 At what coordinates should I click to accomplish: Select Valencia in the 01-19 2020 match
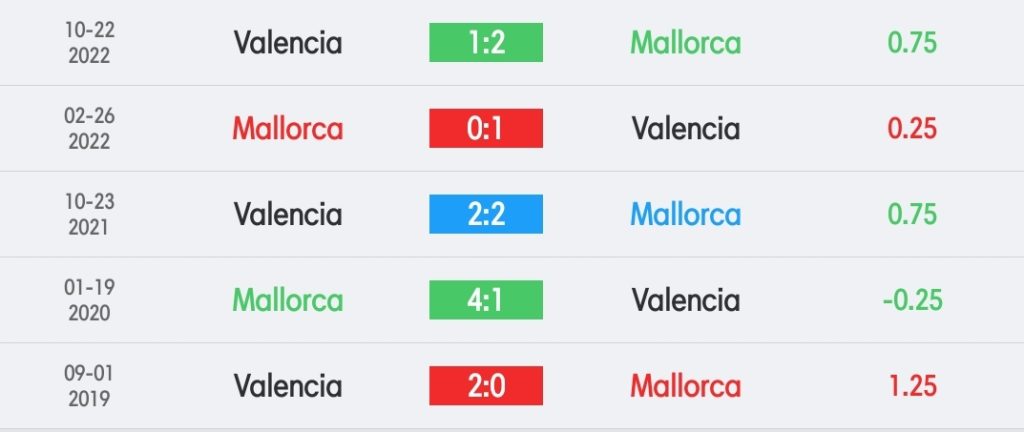tap(686, 300)
